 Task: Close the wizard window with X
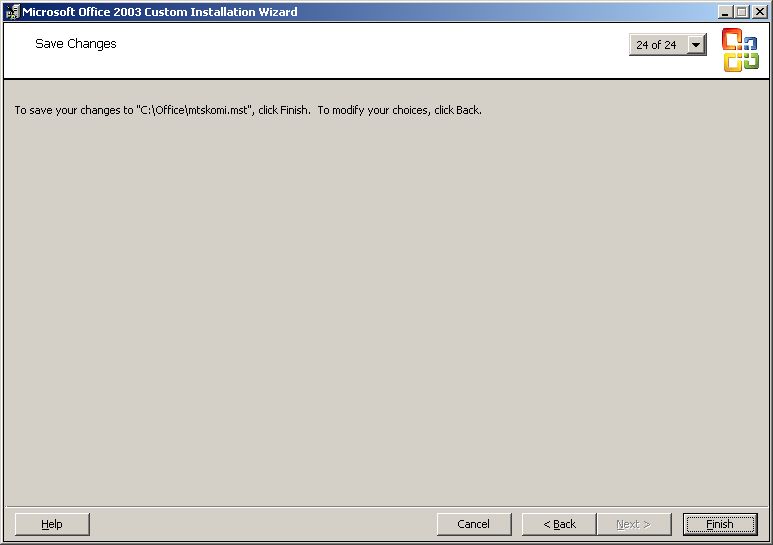click(x=759, y=12)
